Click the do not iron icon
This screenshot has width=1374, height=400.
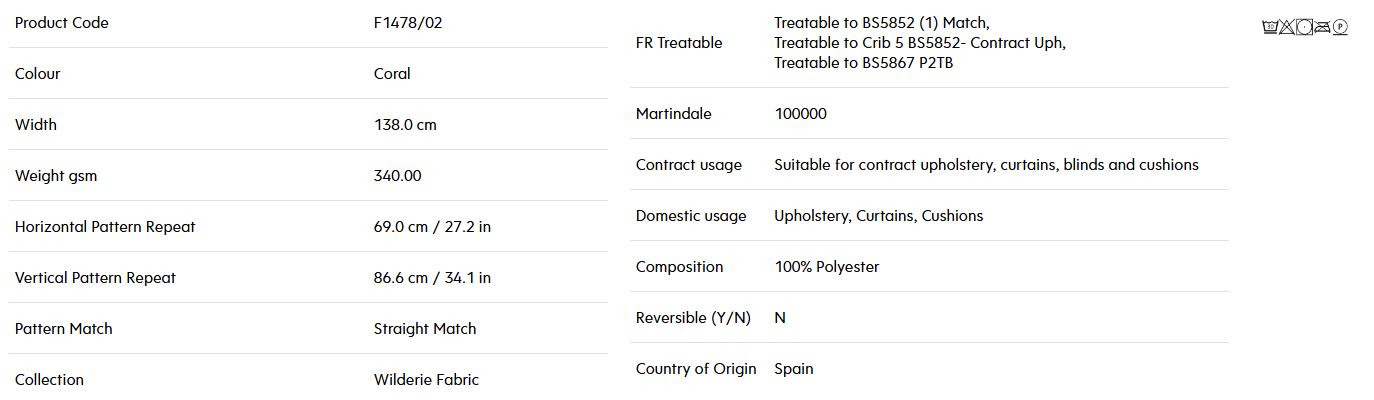[1322, 27]
